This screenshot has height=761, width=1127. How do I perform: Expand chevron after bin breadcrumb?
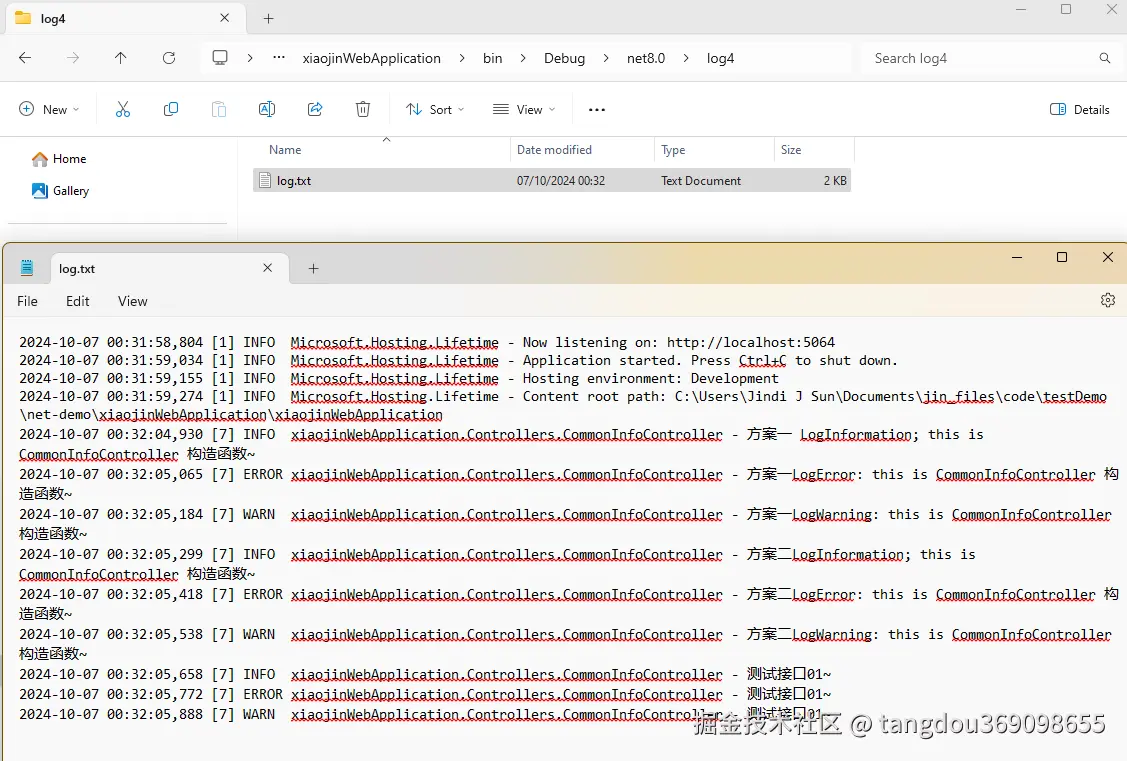[x=523, y=58]
